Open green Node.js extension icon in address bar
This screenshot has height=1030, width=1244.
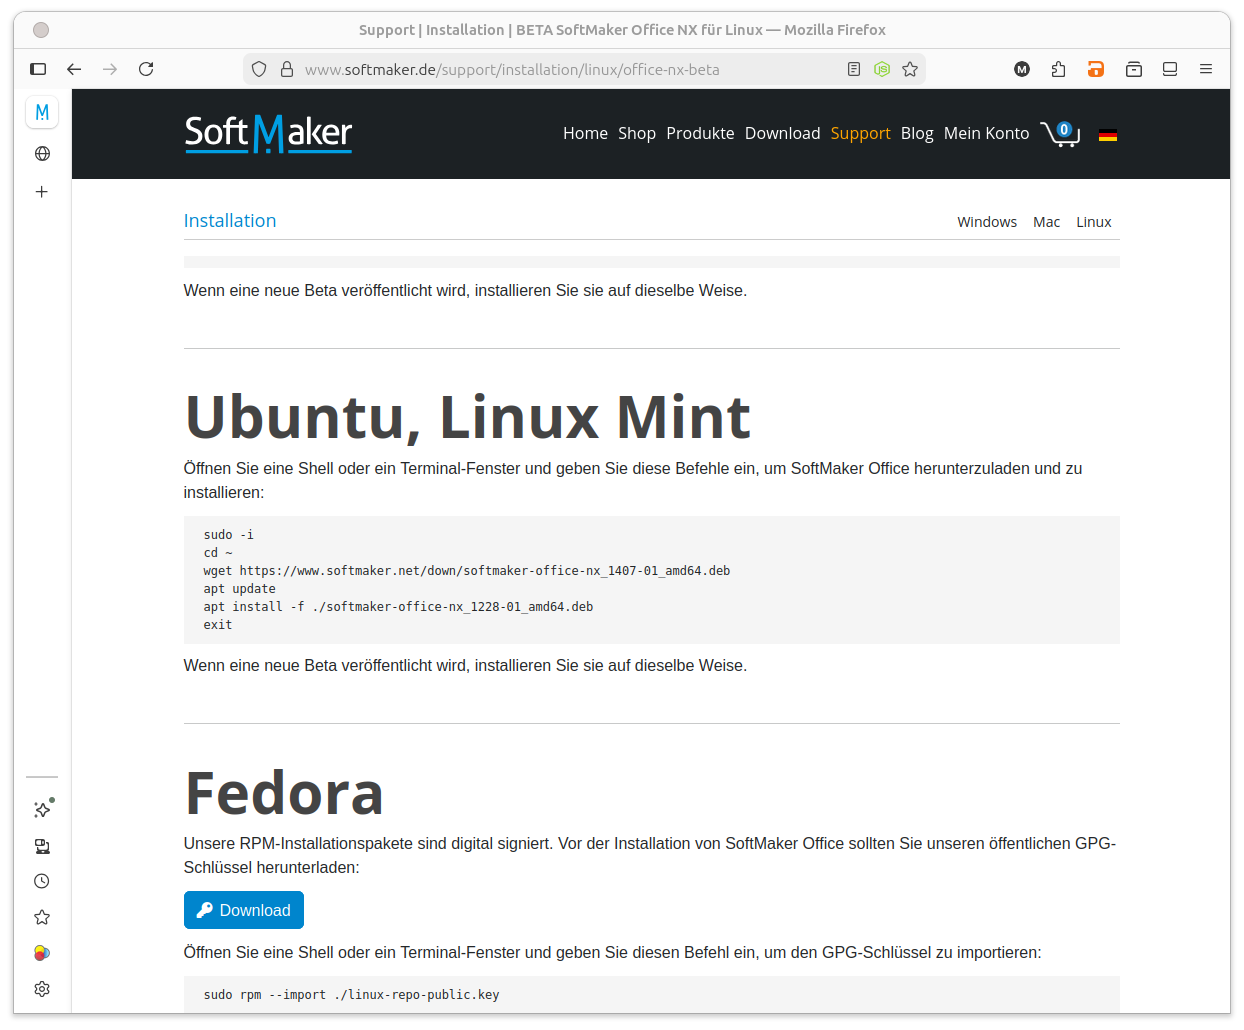coord(882,69)
